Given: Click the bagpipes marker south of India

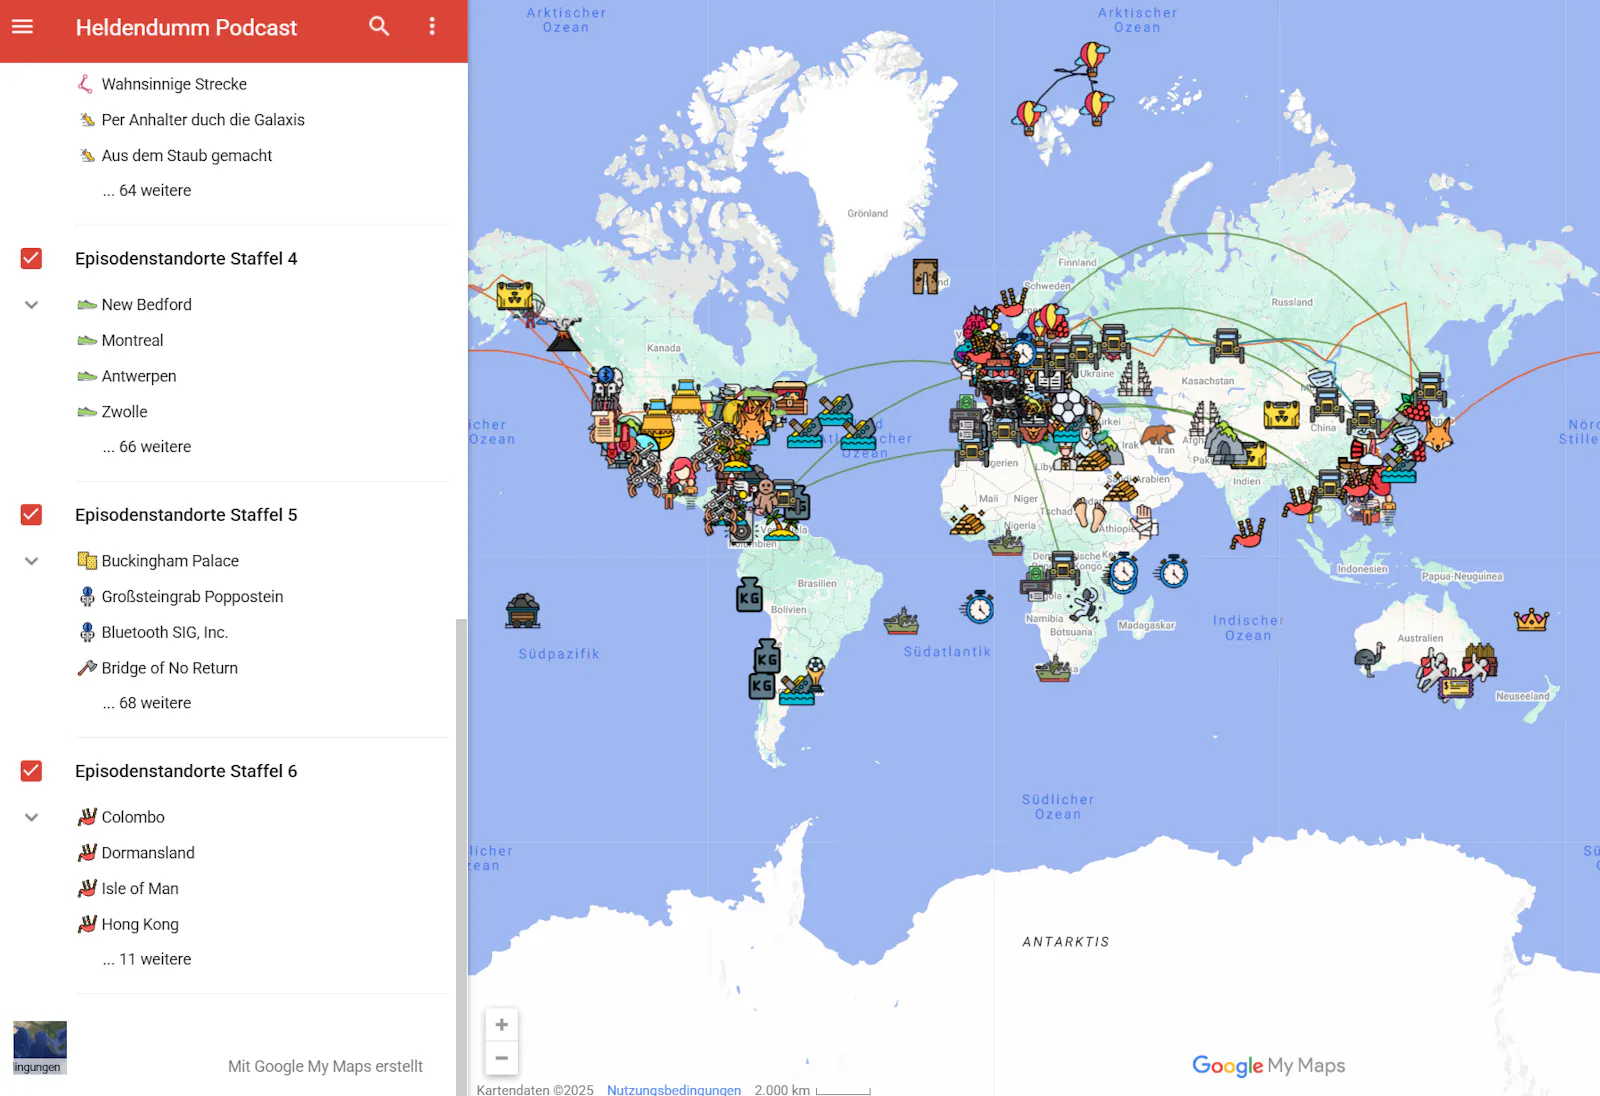Looking at the screenshot, I should (x=1248, y=533).
